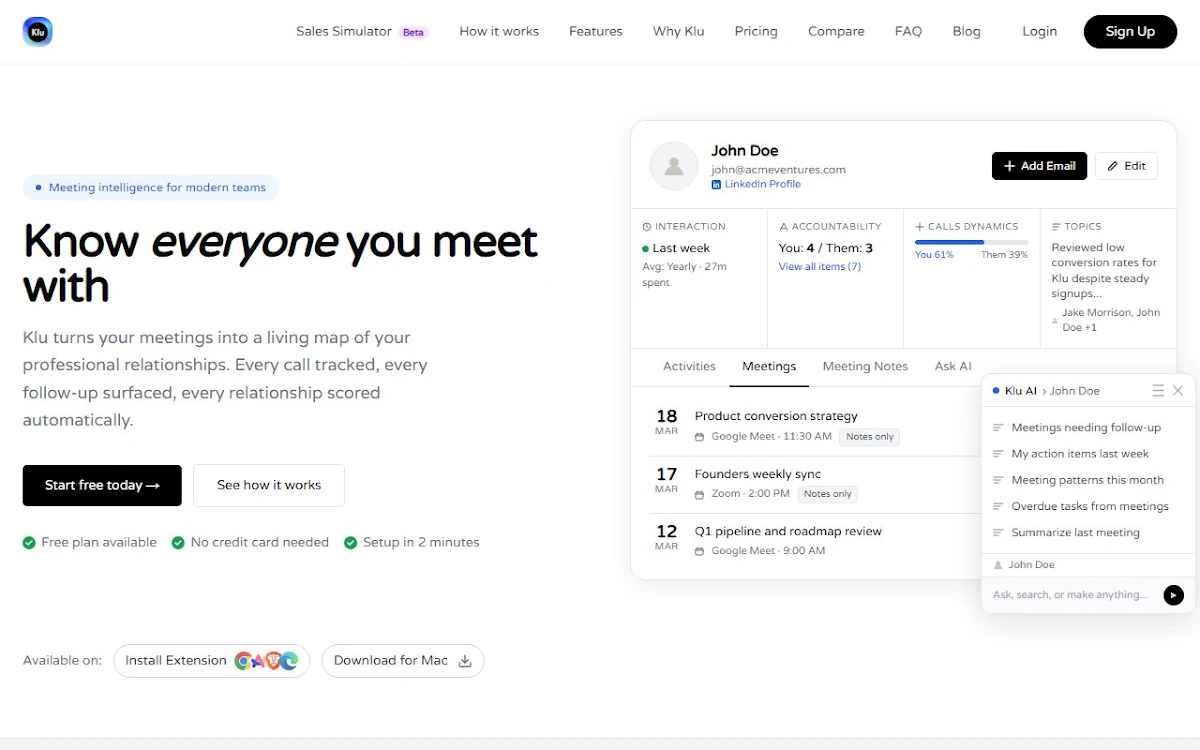Open Q1 pipeline and roadmap review meeting

point(788,532)
